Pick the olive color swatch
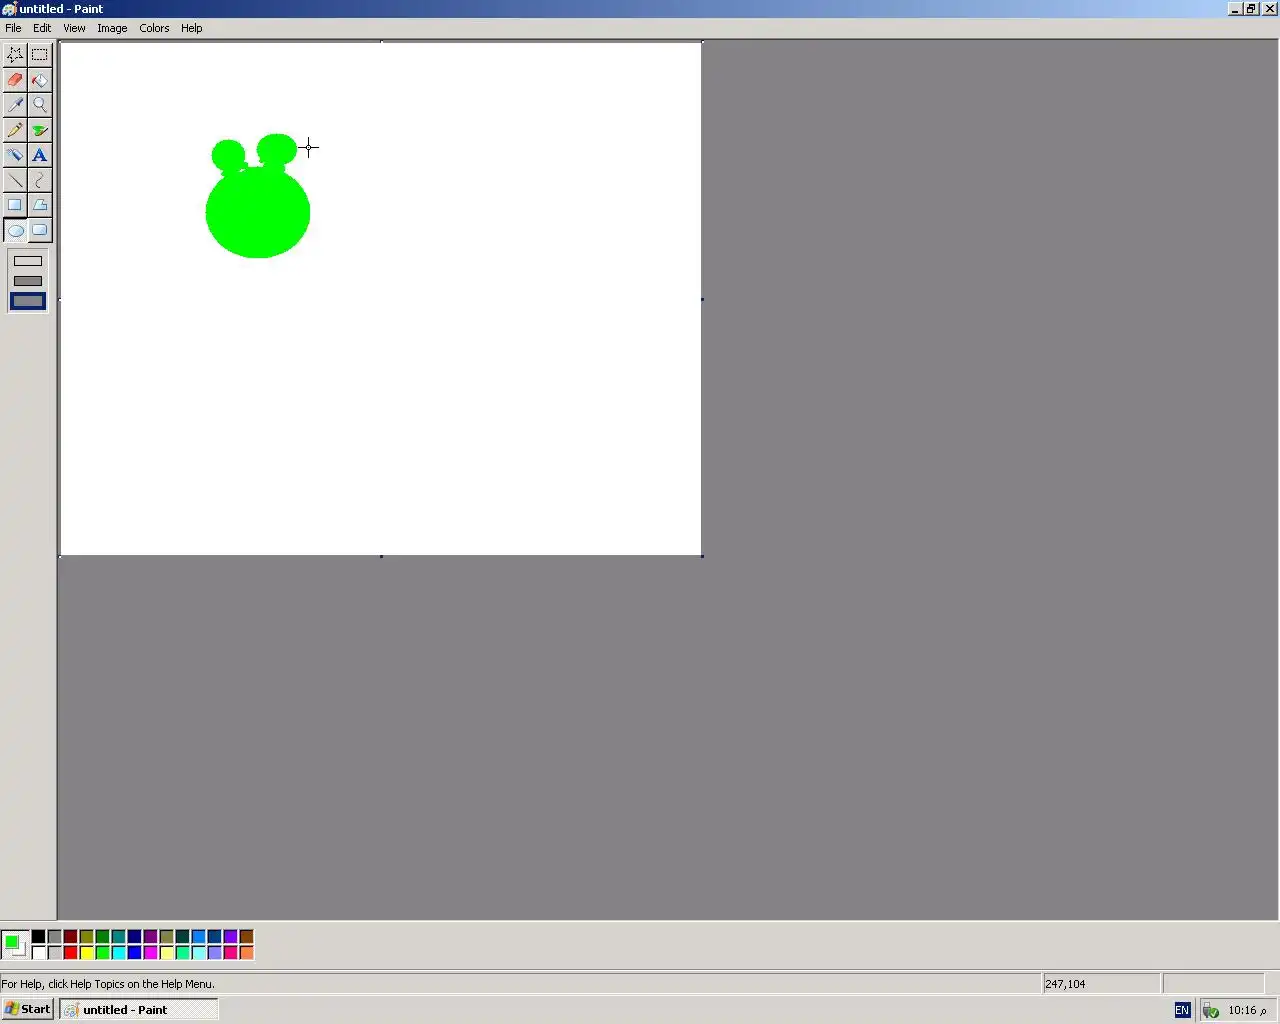The image size is (1280, 1024). click(x=86, y=937)
